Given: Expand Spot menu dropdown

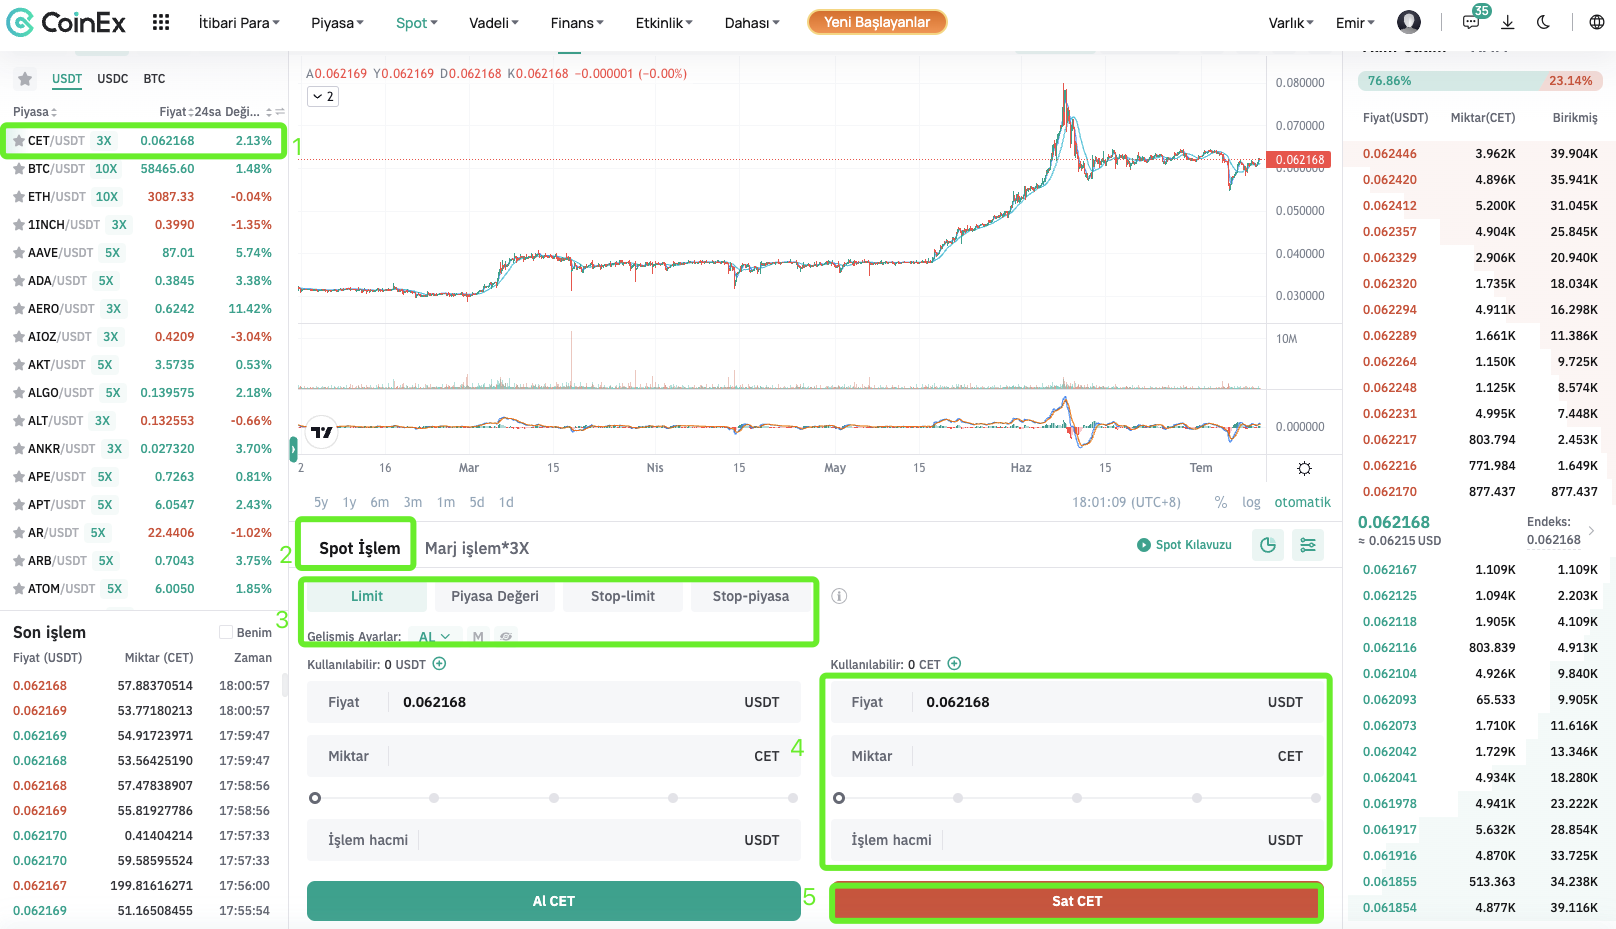Looking at the screenshot, I should click(x=416, y=23).
